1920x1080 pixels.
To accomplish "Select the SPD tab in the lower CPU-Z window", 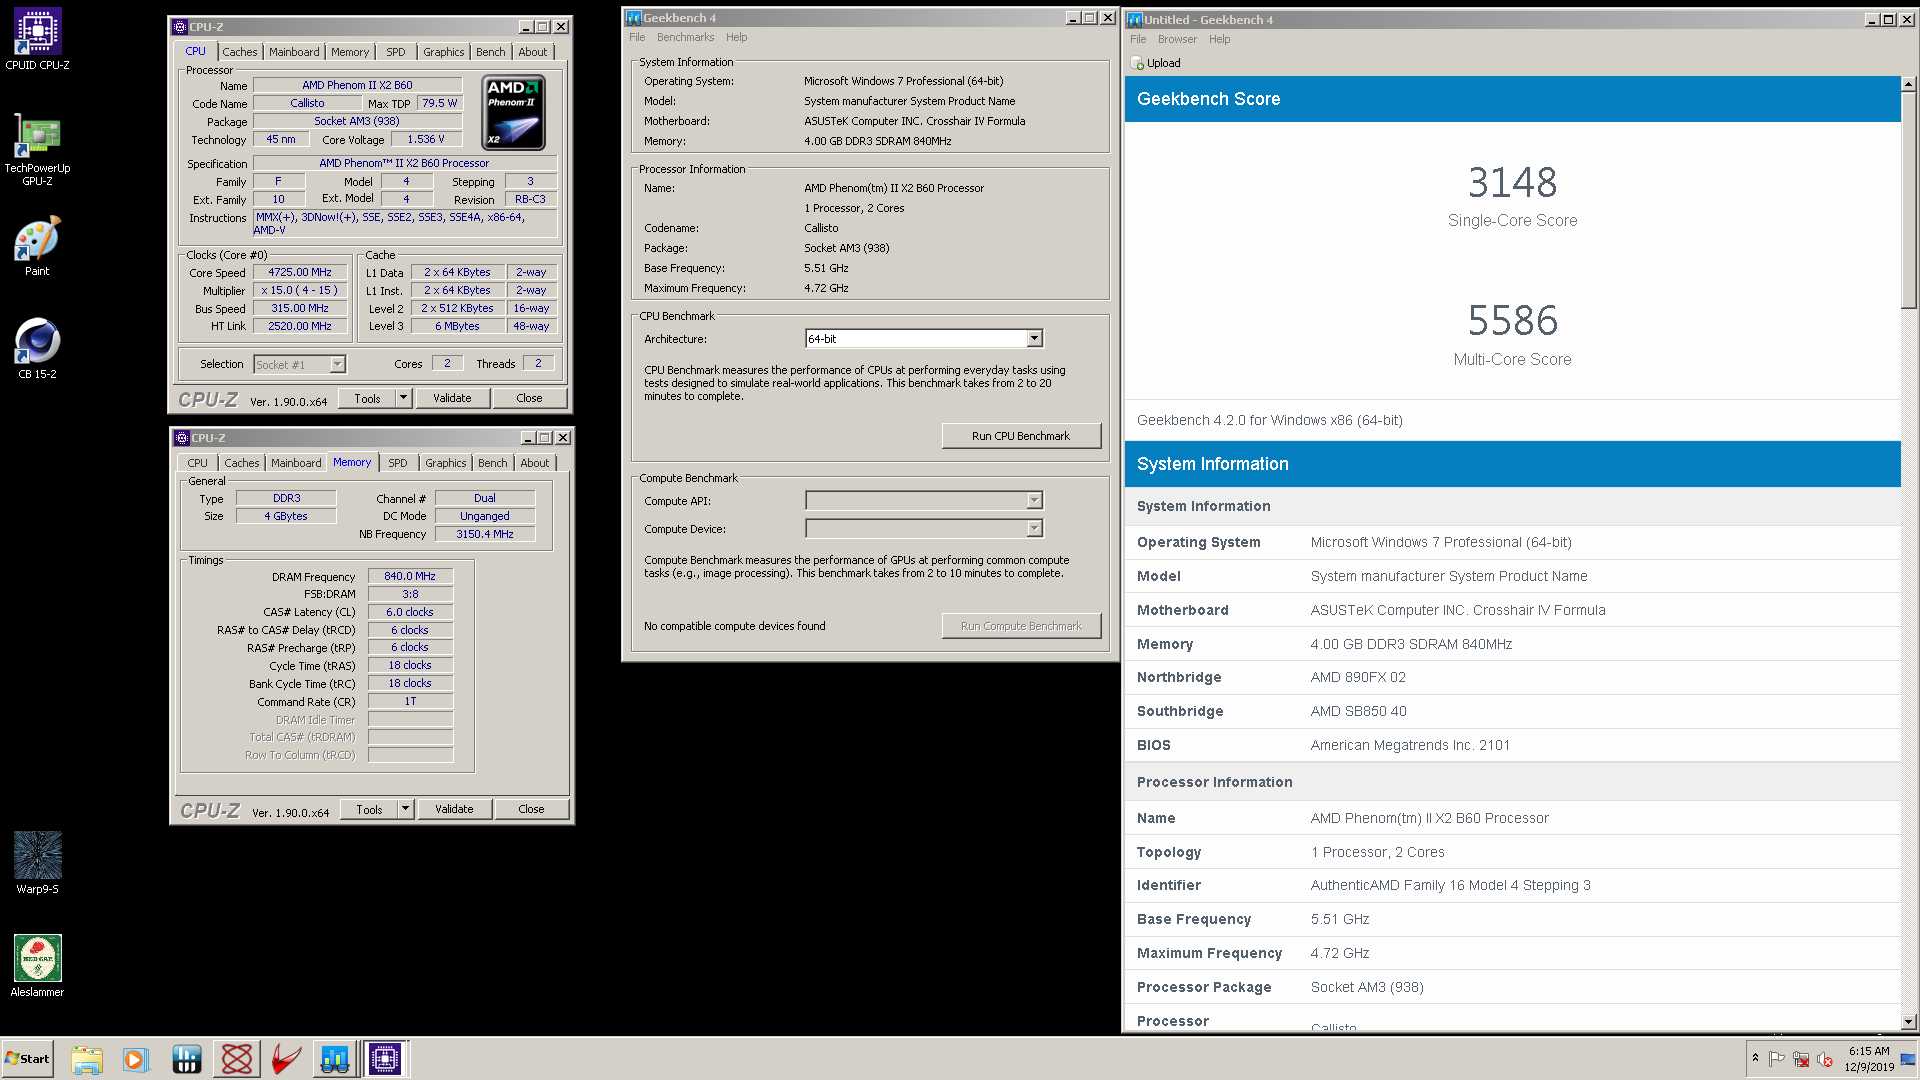I will (x=398, y=463).
